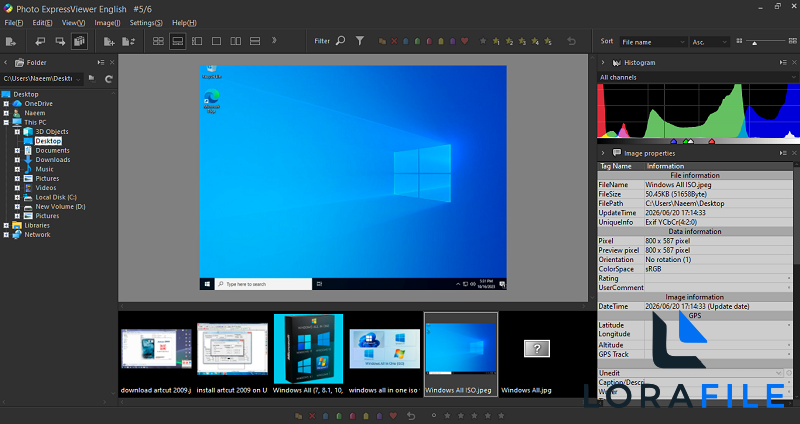This screenshot has width=800, height=424.
Task: Filter by heart favorite icon in toolbar
Action: pos(465,41)
